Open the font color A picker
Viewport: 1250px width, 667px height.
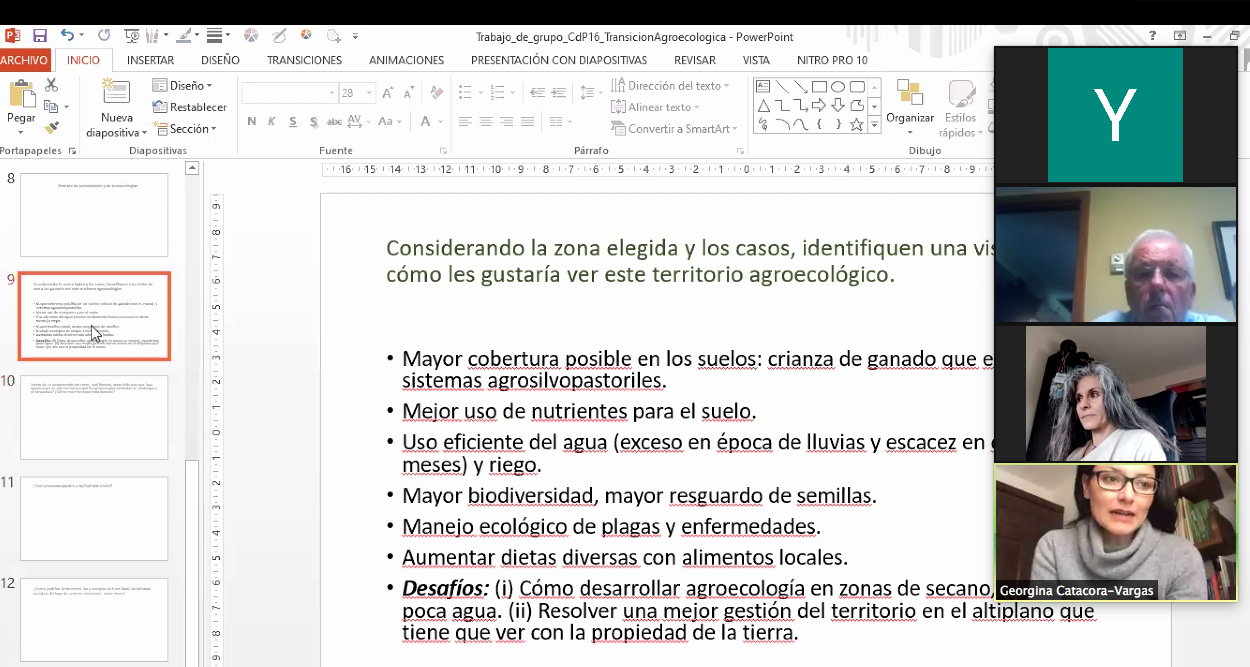point(427,122)
